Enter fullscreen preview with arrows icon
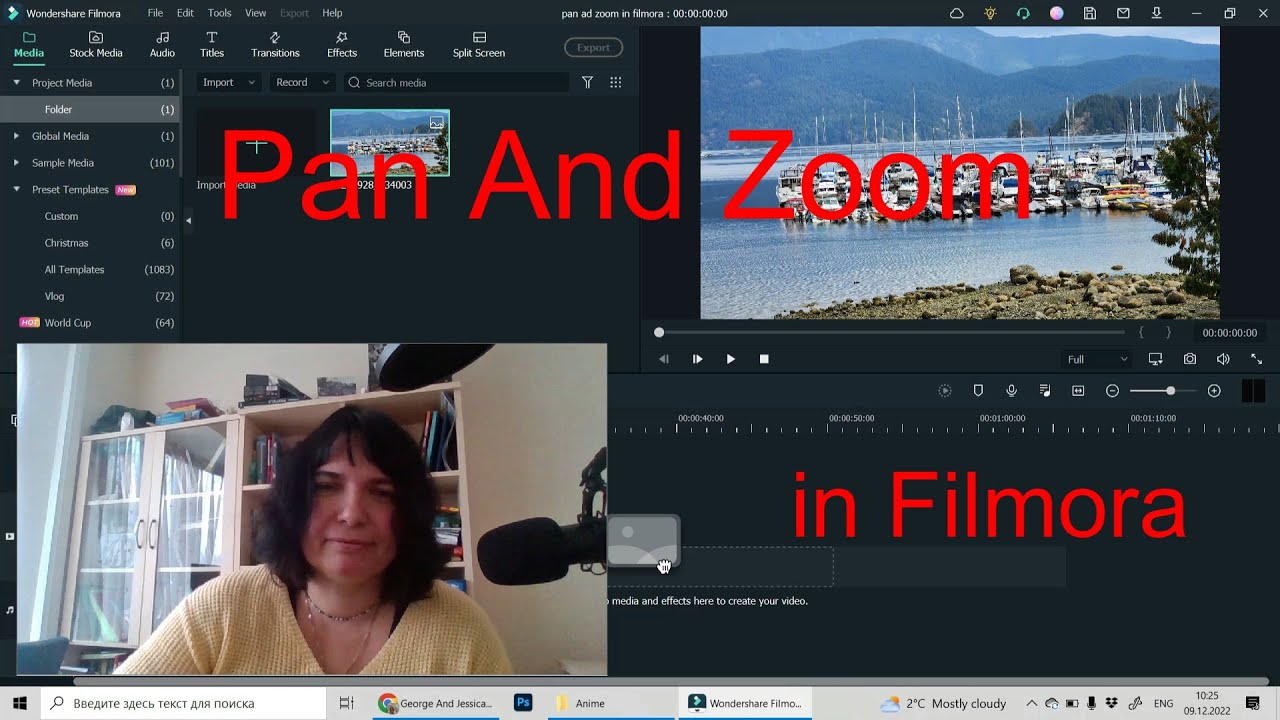This screenshot has width=1280, height=720. pyautogui.click(x=1257, y=359)
